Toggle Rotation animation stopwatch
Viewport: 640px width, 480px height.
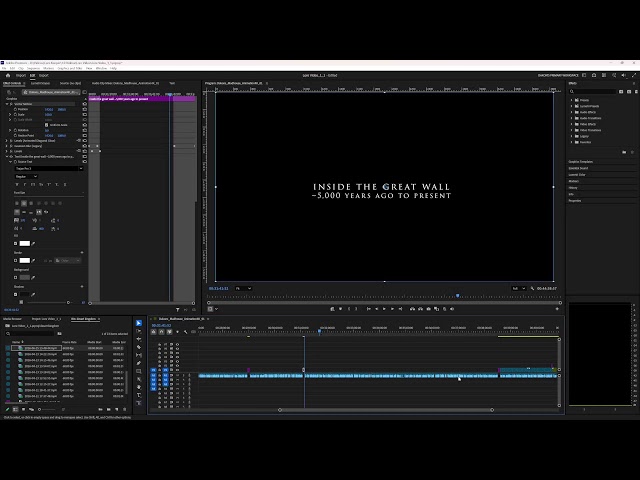tap(16, 130)
